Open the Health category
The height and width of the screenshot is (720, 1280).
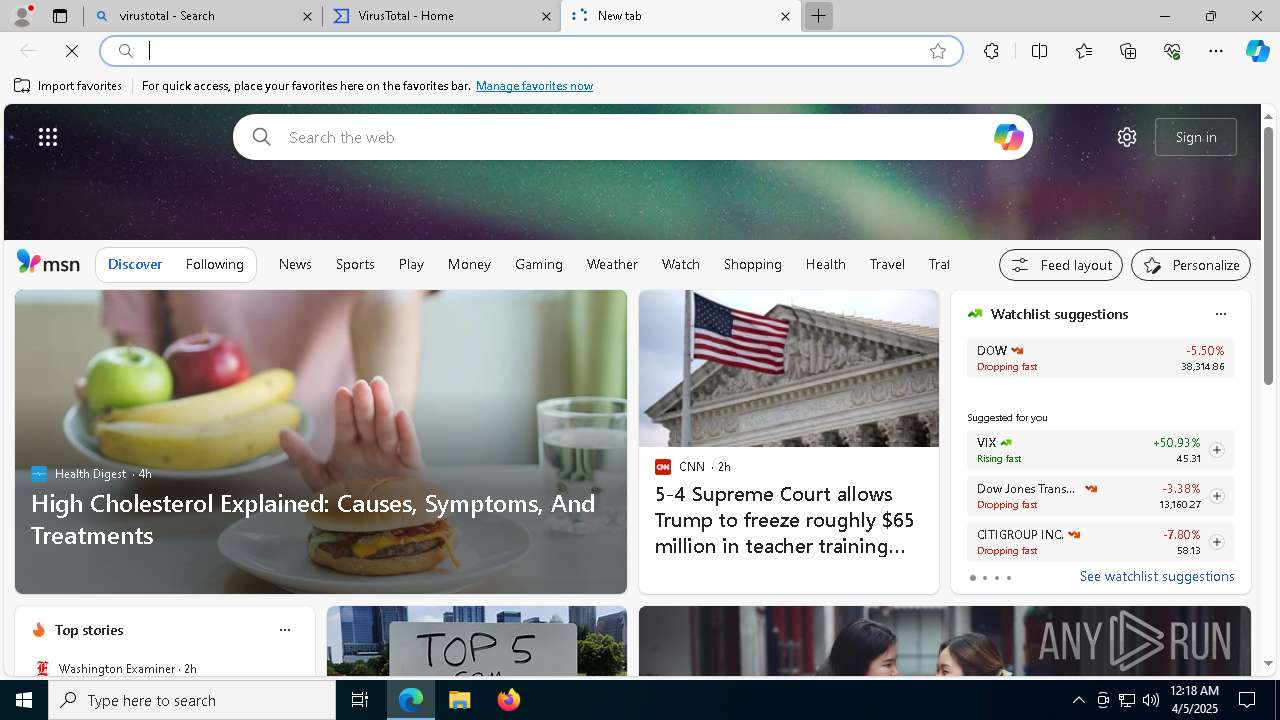825,264
